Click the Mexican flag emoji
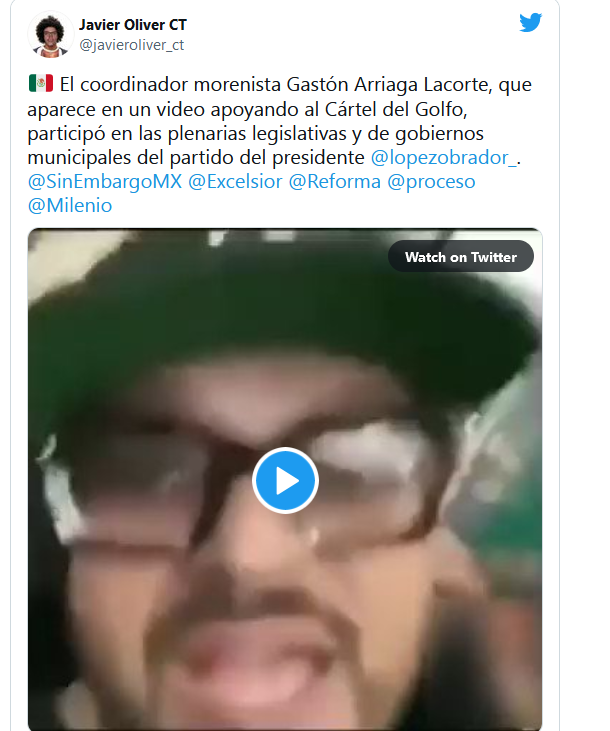 tap(41, 84)
